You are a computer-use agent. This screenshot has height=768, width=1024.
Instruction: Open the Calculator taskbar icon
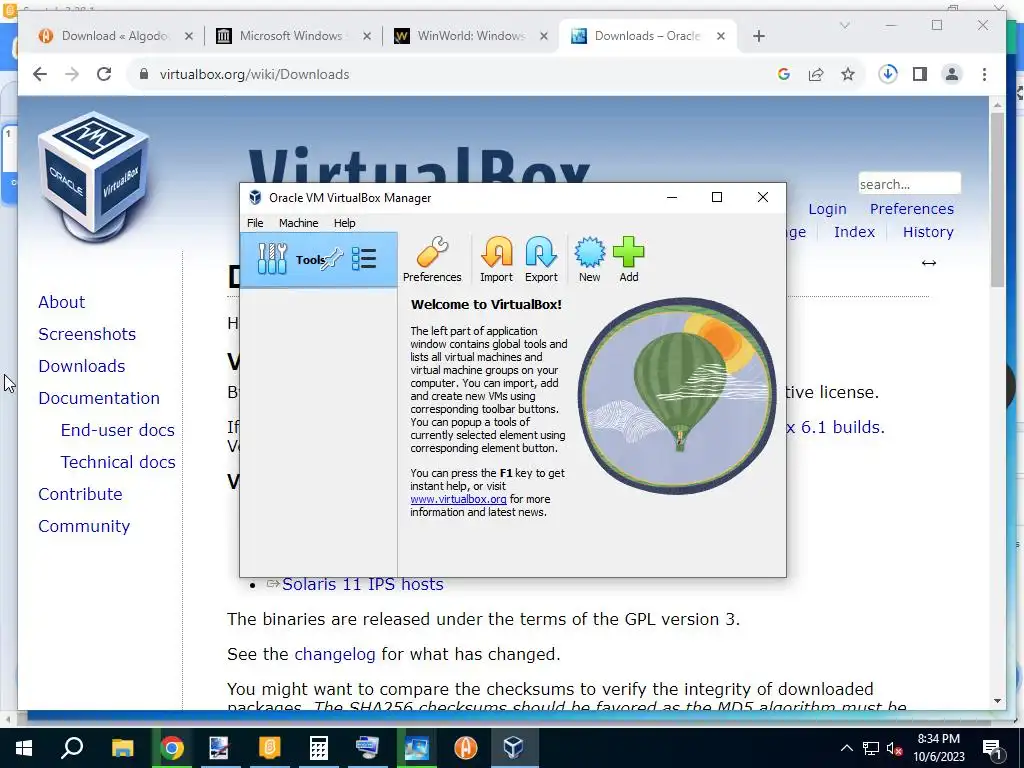tap(319, 748)
